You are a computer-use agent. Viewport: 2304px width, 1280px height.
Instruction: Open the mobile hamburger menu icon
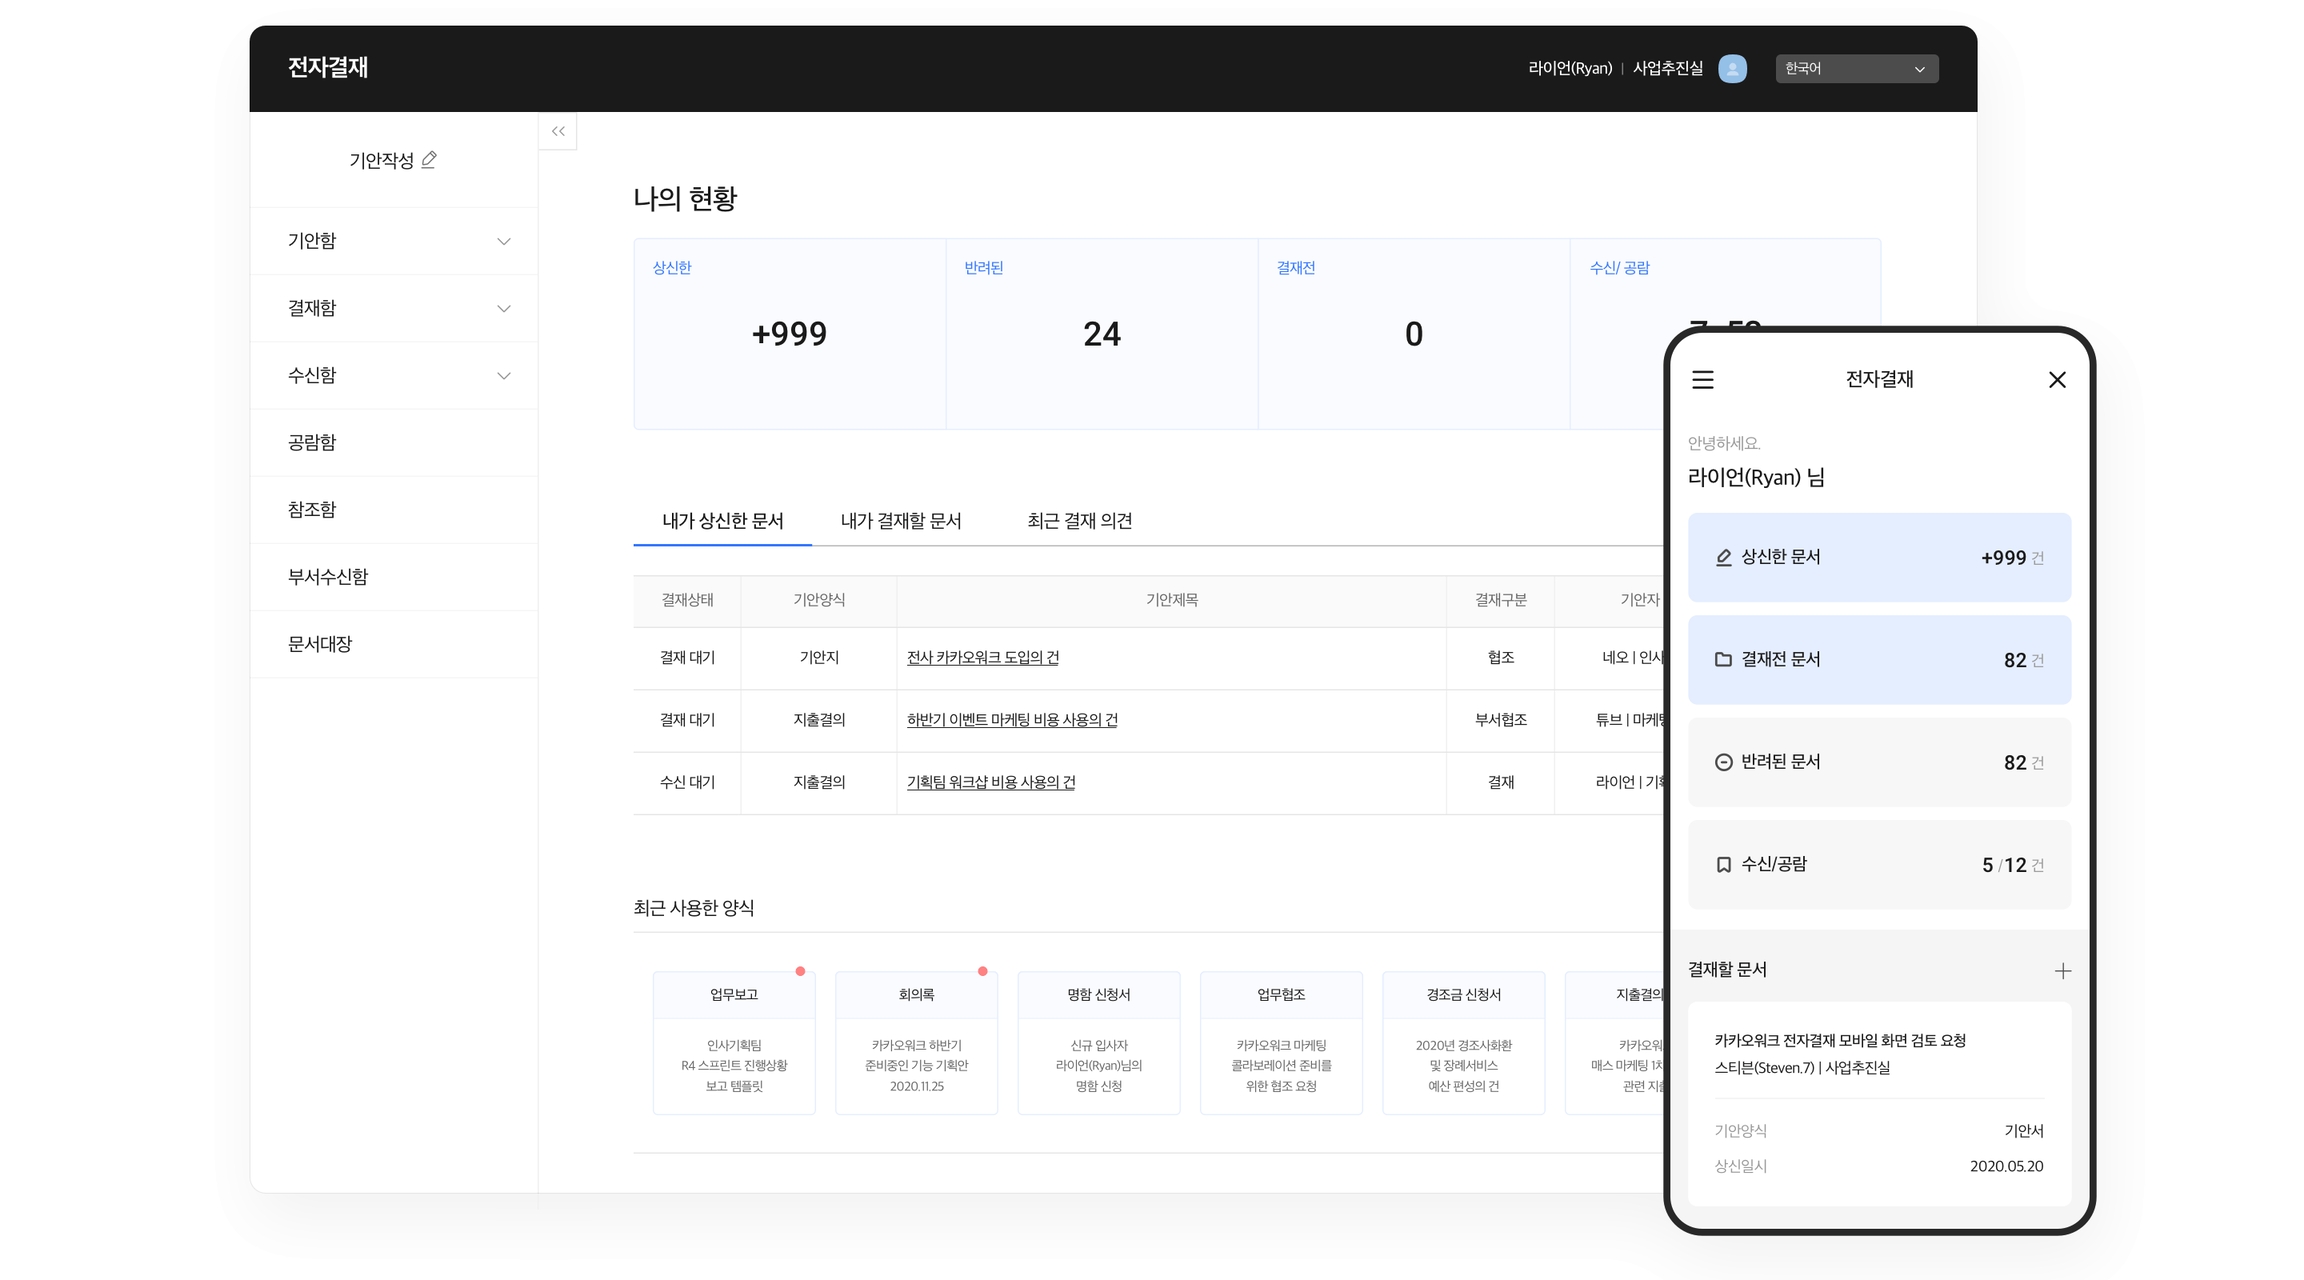pos(1702,380)
